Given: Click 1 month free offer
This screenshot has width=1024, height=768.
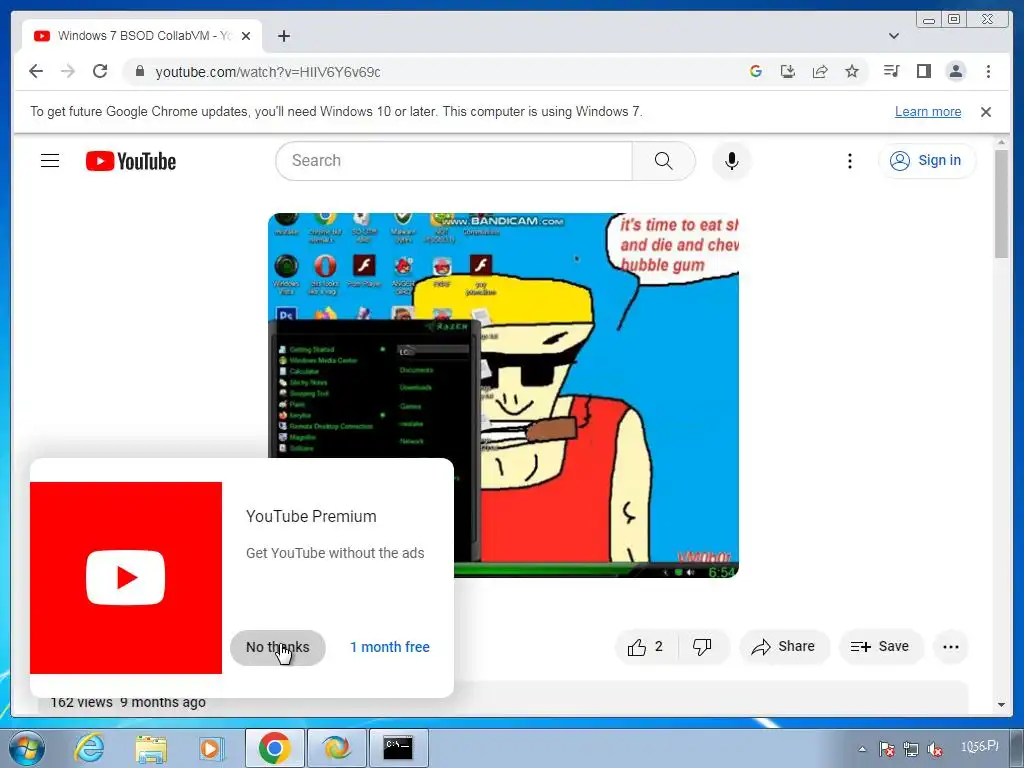Looking at the screenshot, I should tap(390, 647).
